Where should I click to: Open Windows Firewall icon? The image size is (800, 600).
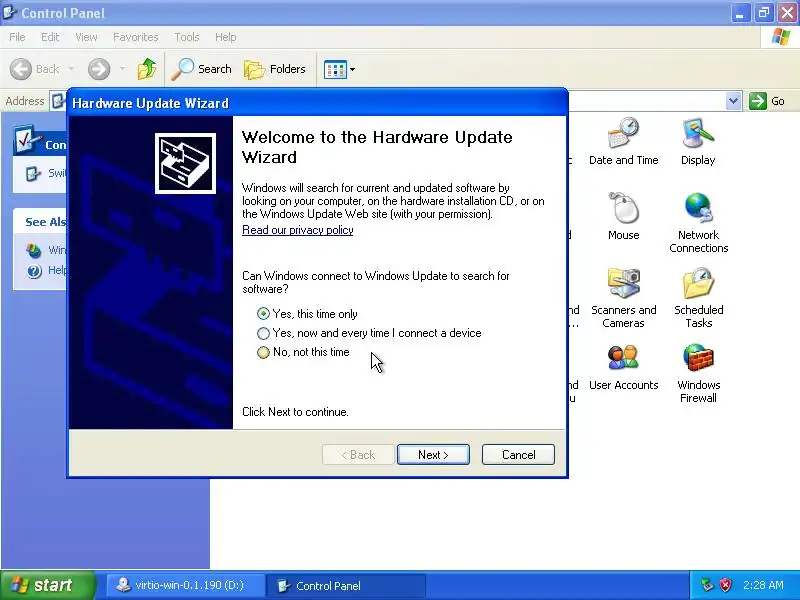698,373
